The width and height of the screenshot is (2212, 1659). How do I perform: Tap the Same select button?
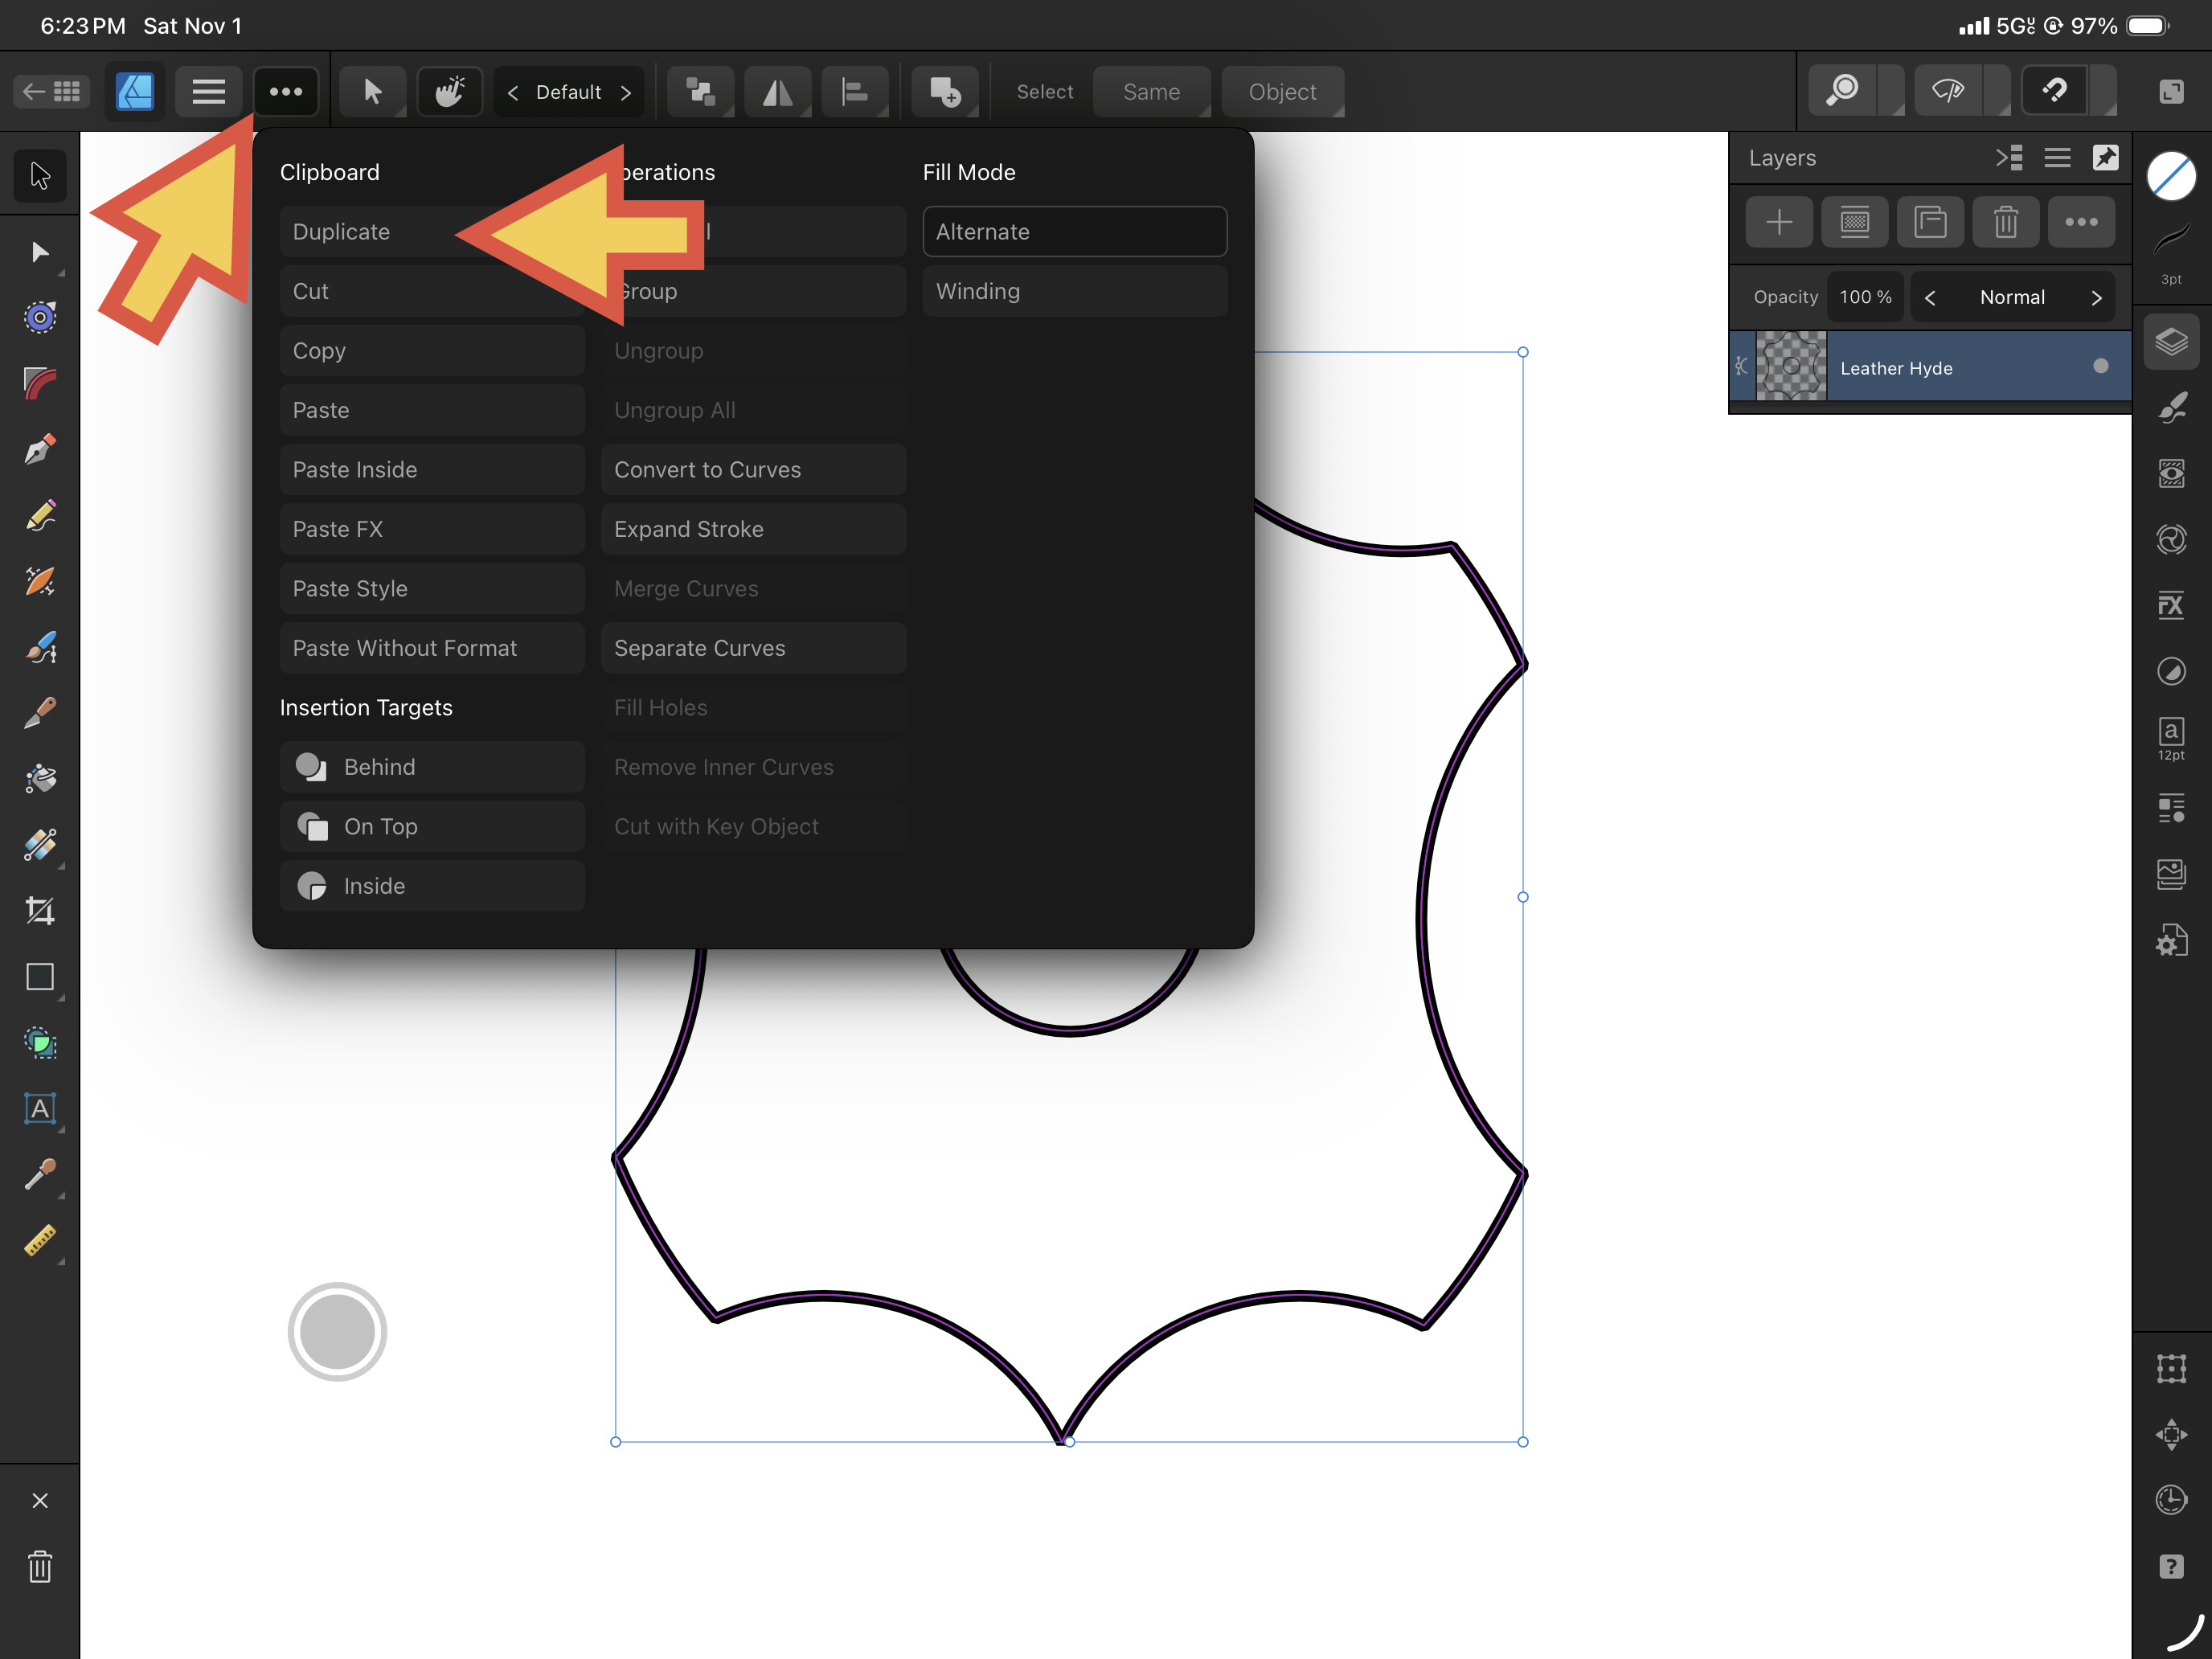point(1151,92)
